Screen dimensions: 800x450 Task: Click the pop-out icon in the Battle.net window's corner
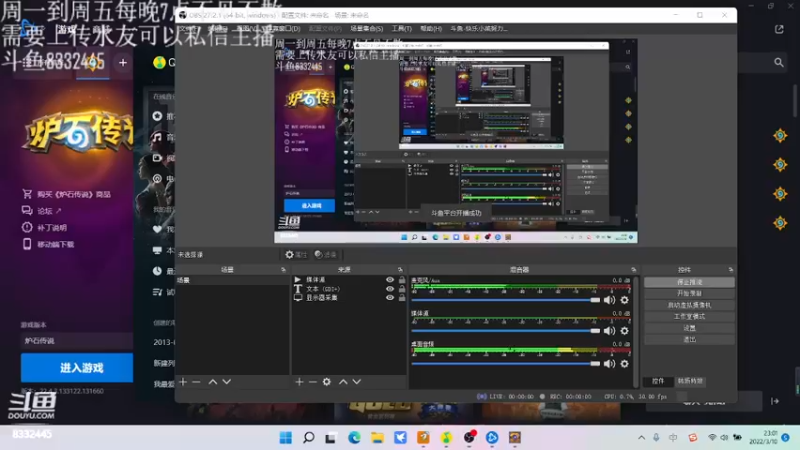[x=779, y=29]
